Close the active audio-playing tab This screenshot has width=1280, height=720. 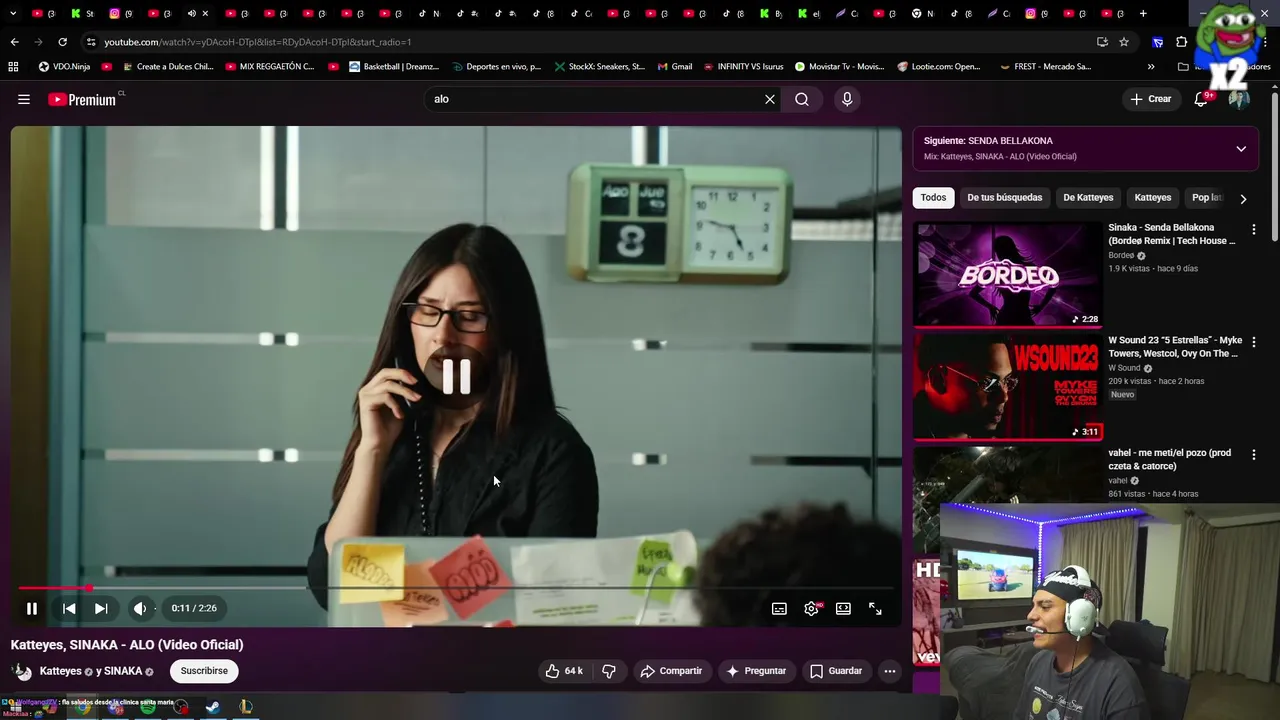(x=206, y=14)
